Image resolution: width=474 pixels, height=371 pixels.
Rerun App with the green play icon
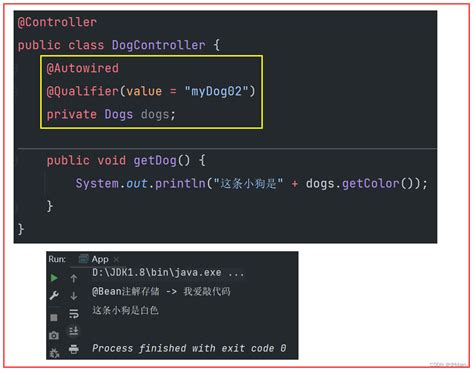(54, 278)
